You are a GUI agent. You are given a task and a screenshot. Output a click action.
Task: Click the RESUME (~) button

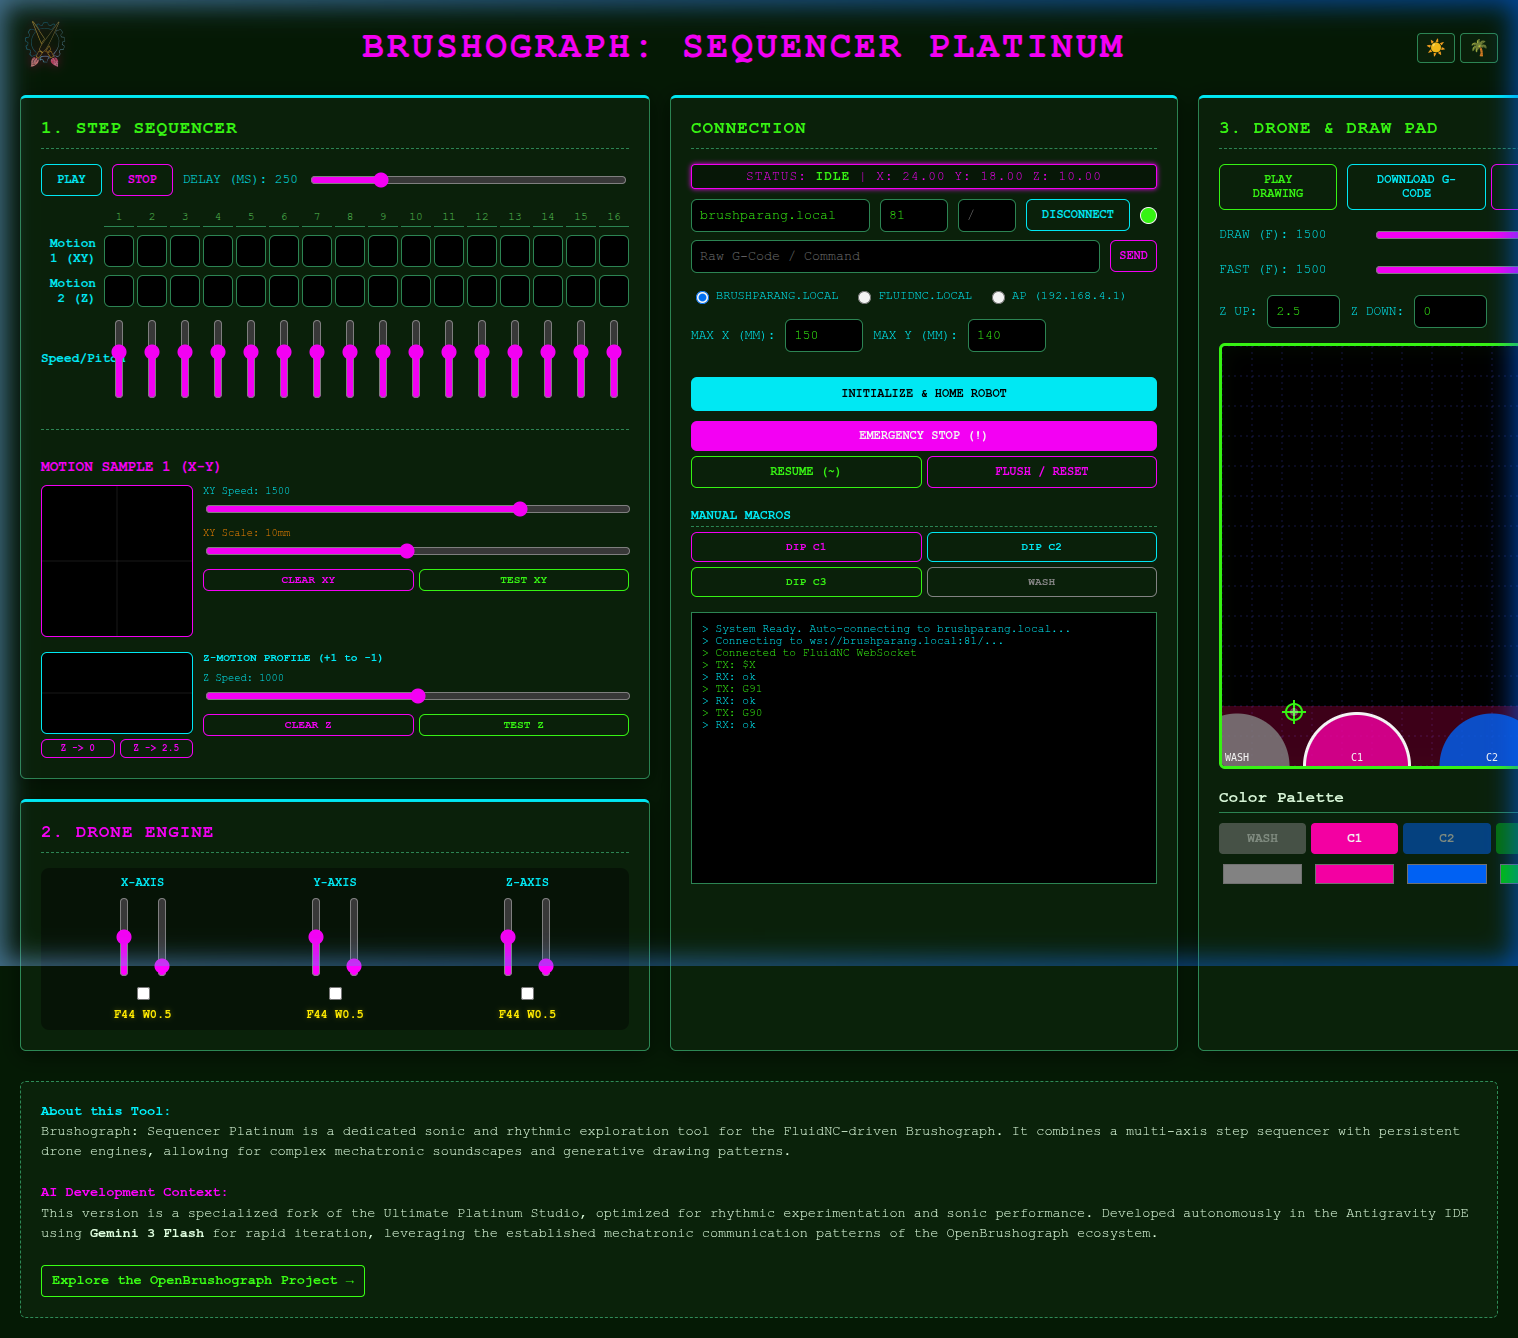pos(806,472)
